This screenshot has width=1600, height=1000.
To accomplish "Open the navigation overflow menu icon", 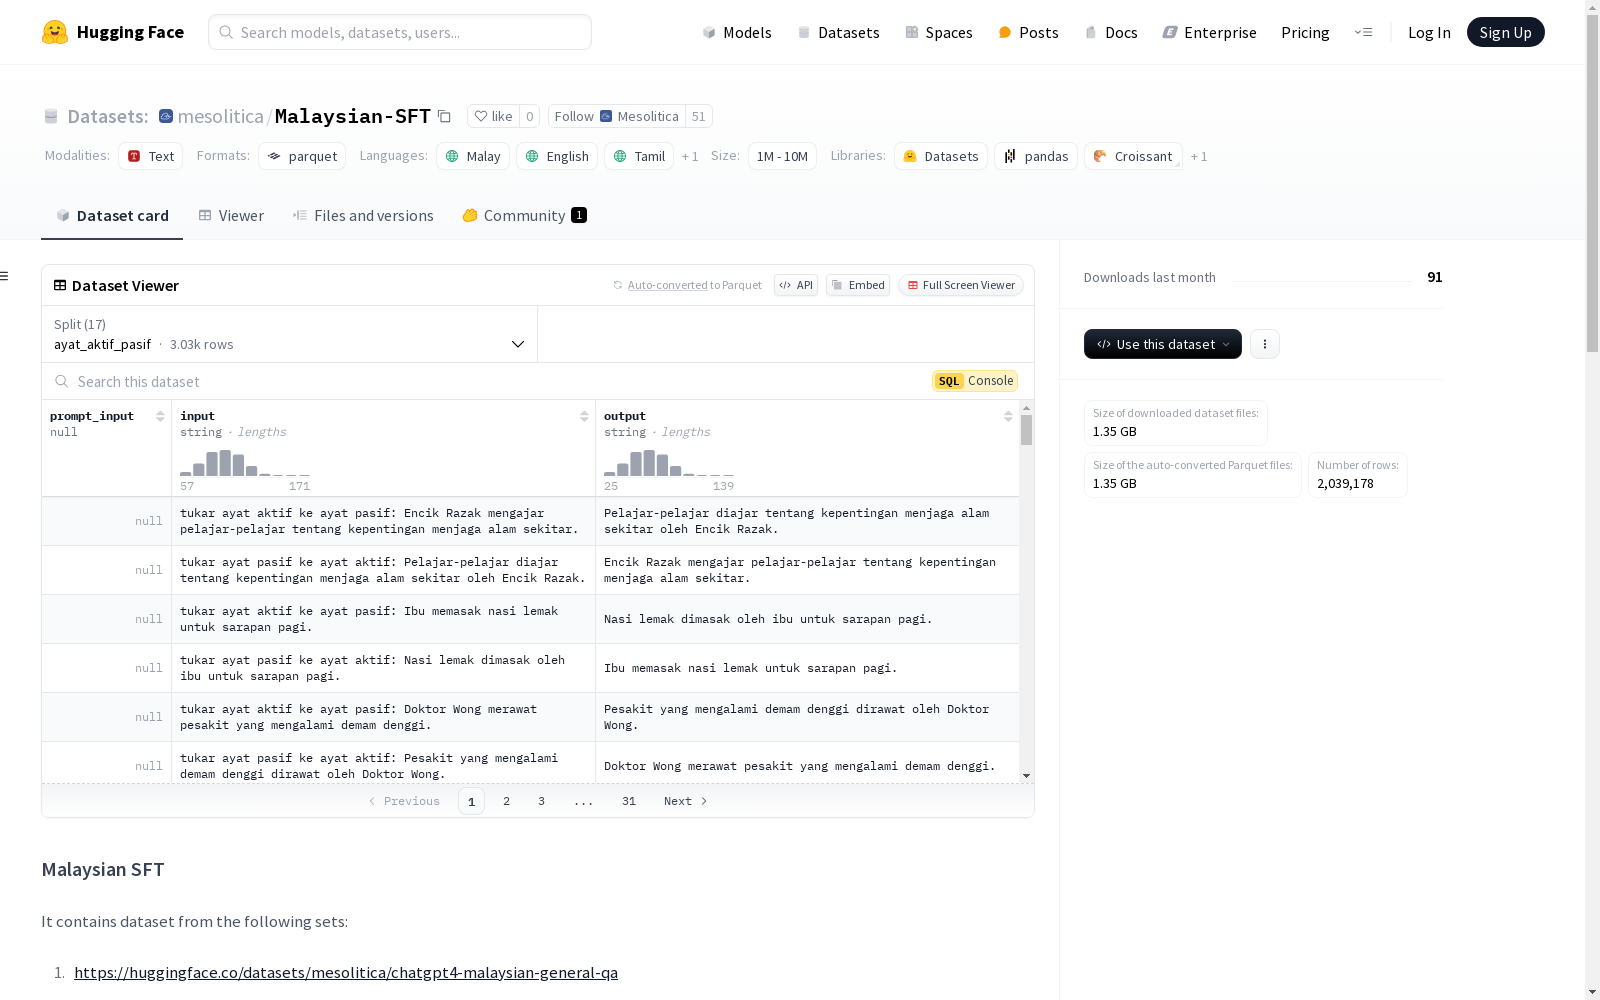I will 1363,32.
